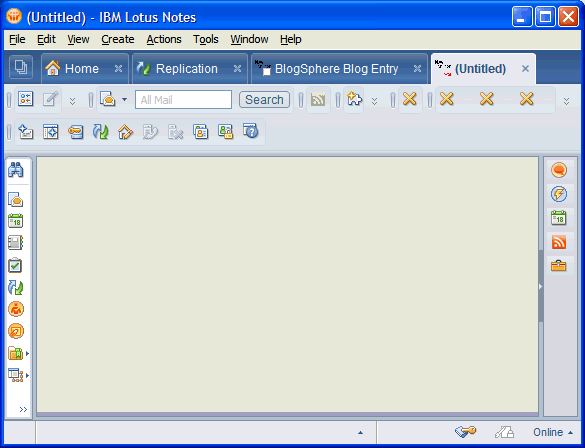The height and width of the screenshot is (448, 585).
Task: Expand the bookmark bar double-chevron at bottom
Action: pyautogui.click(x=23, y=410)
